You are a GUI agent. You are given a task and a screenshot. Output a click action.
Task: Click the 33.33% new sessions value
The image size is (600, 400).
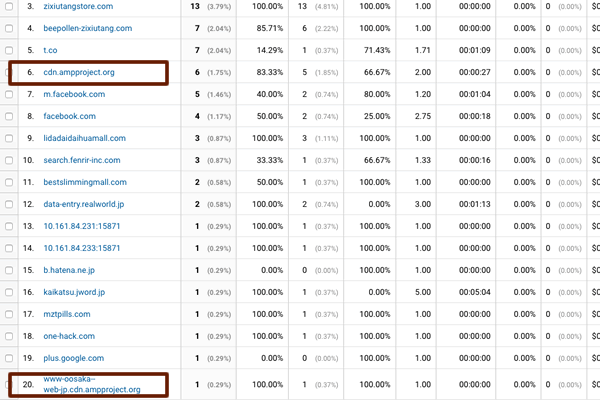pyautogui.click(x=270, y=160)
